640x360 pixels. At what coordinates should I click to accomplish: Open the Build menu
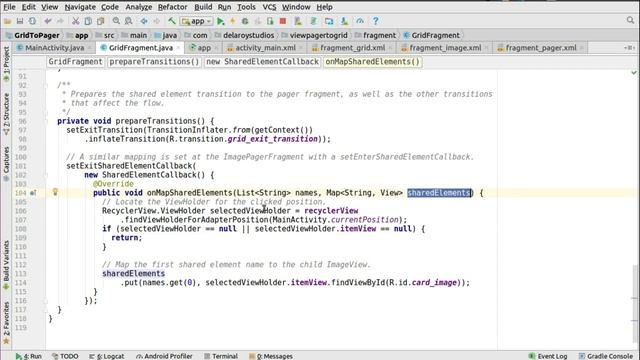click(203, 7)
